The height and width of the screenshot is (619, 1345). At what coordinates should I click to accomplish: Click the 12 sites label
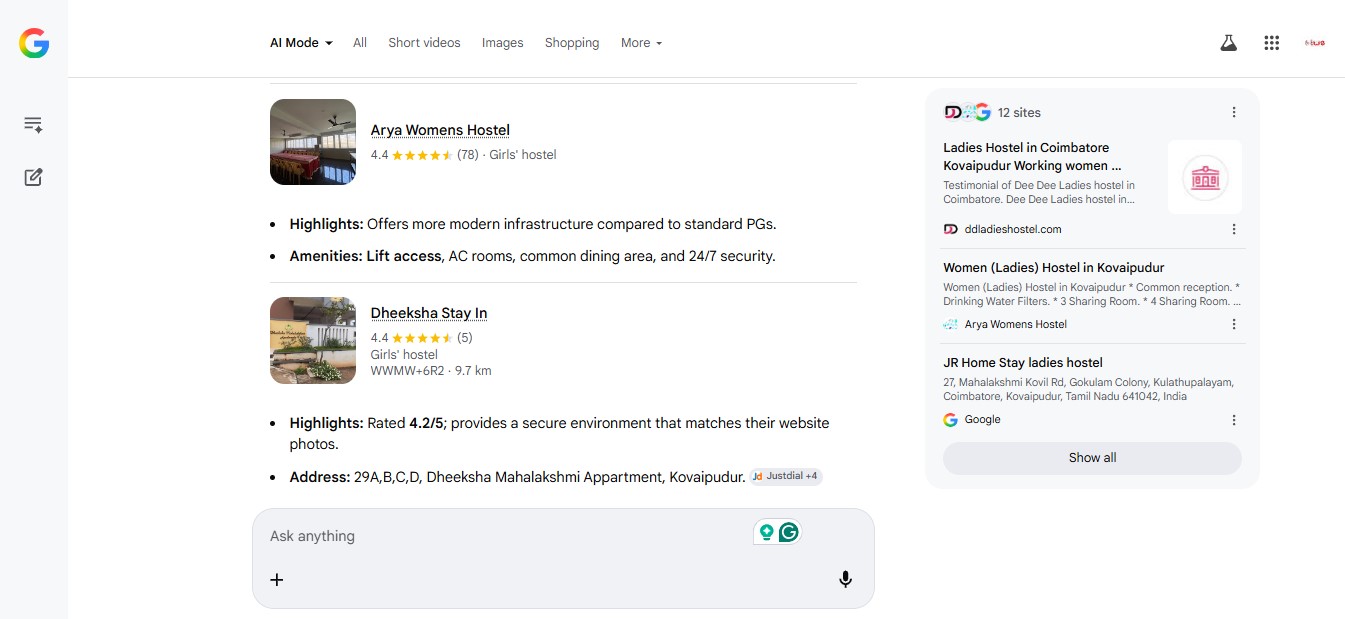click(x=1019, y=112)
